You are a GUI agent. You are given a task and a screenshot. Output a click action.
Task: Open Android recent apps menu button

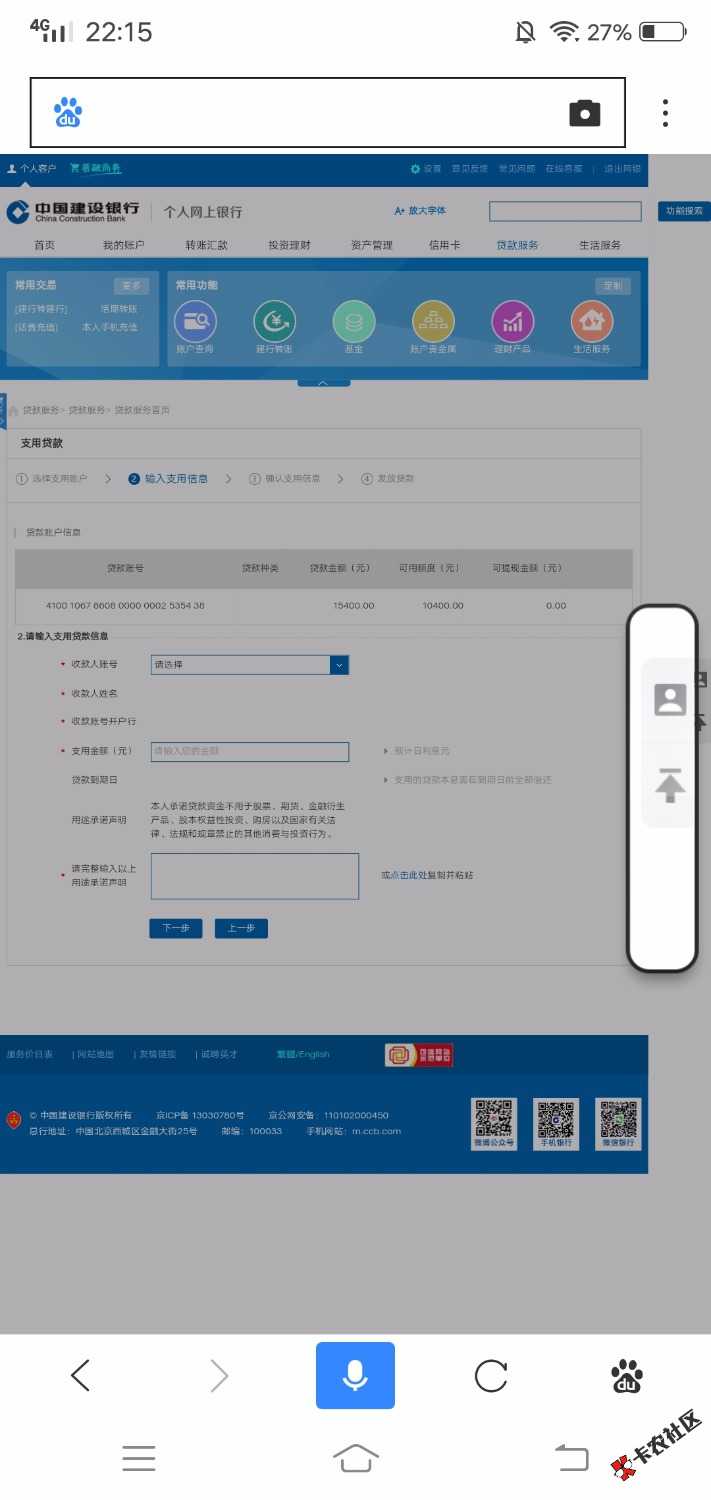(139, 1458)
